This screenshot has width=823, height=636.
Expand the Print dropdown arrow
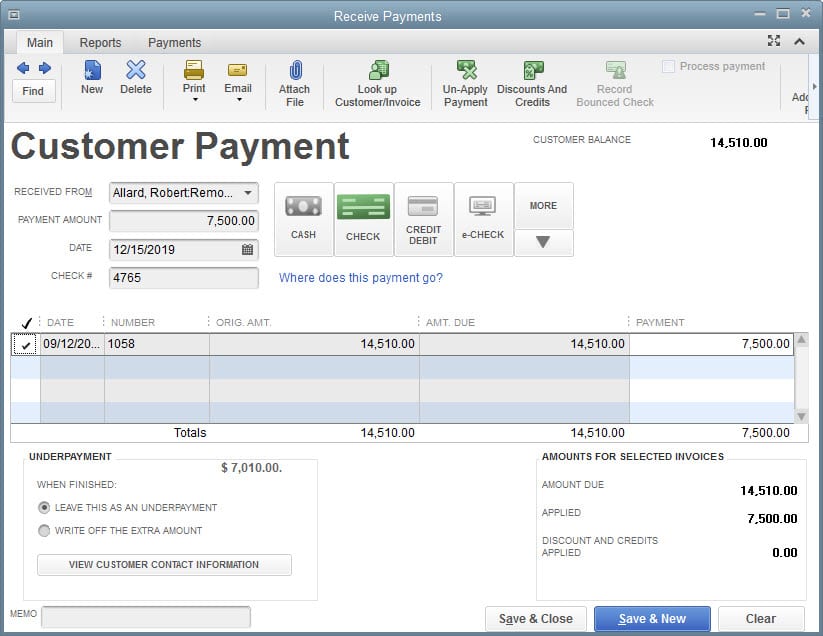[194, 100]
